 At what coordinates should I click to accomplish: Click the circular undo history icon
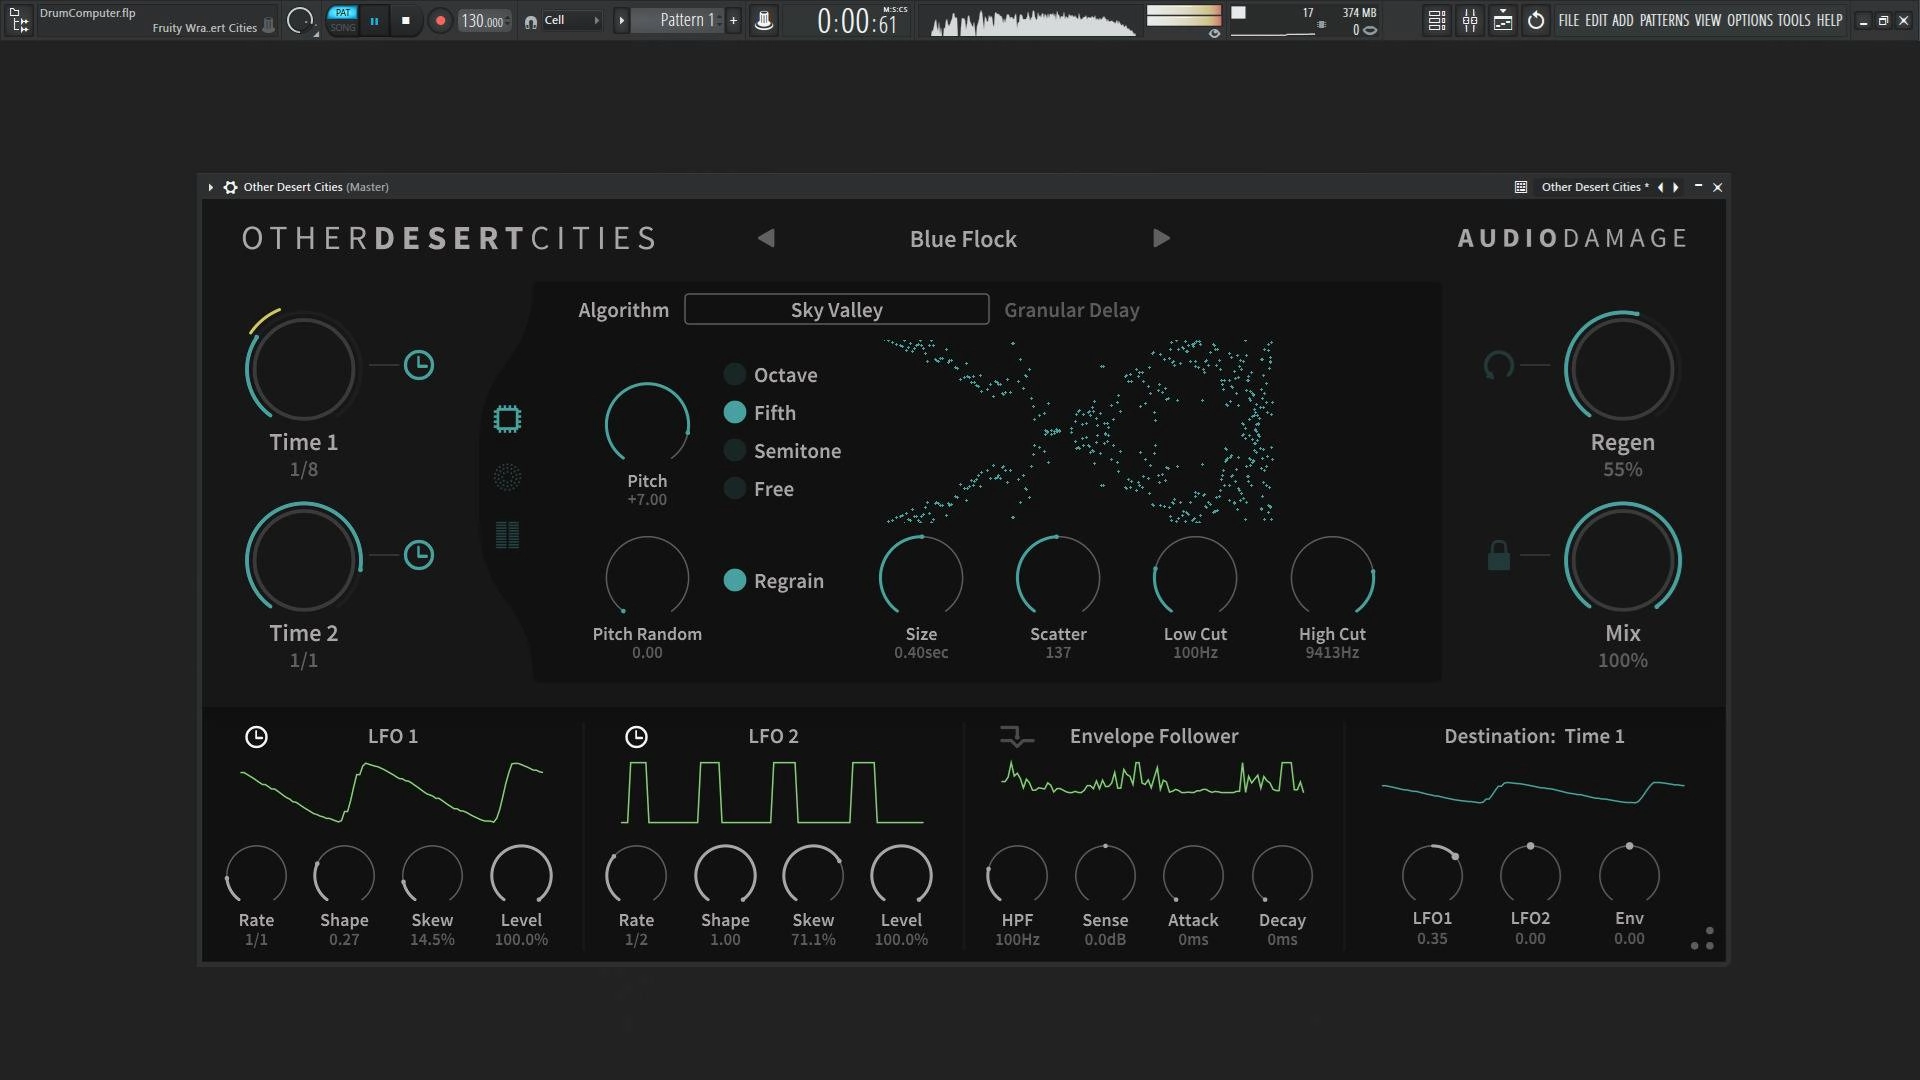pyautogui.click(x=1536, y=20)
